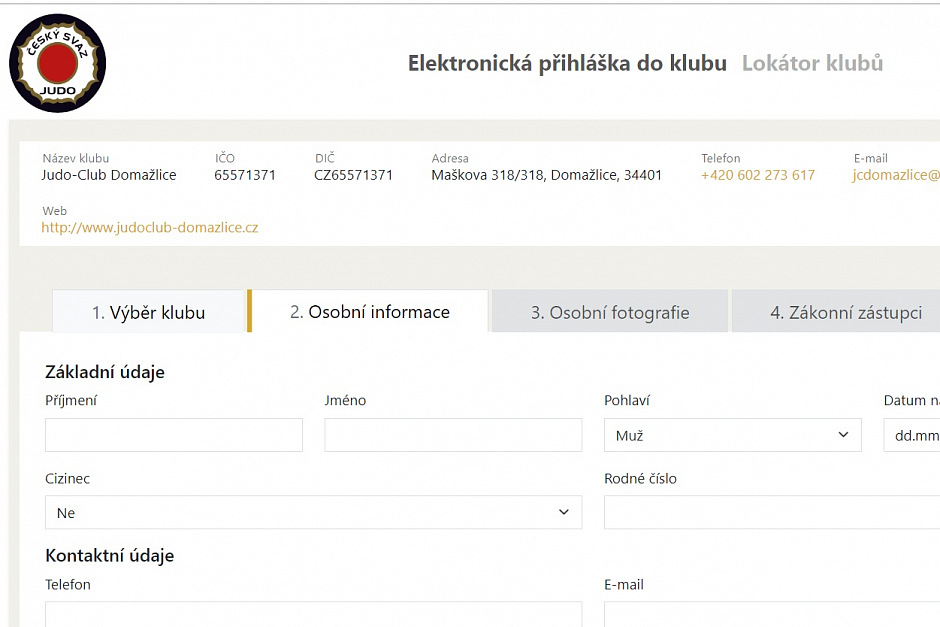940x627 pixels.
Task: Click into the Rodné číslo field
Action: coord(772,513)
